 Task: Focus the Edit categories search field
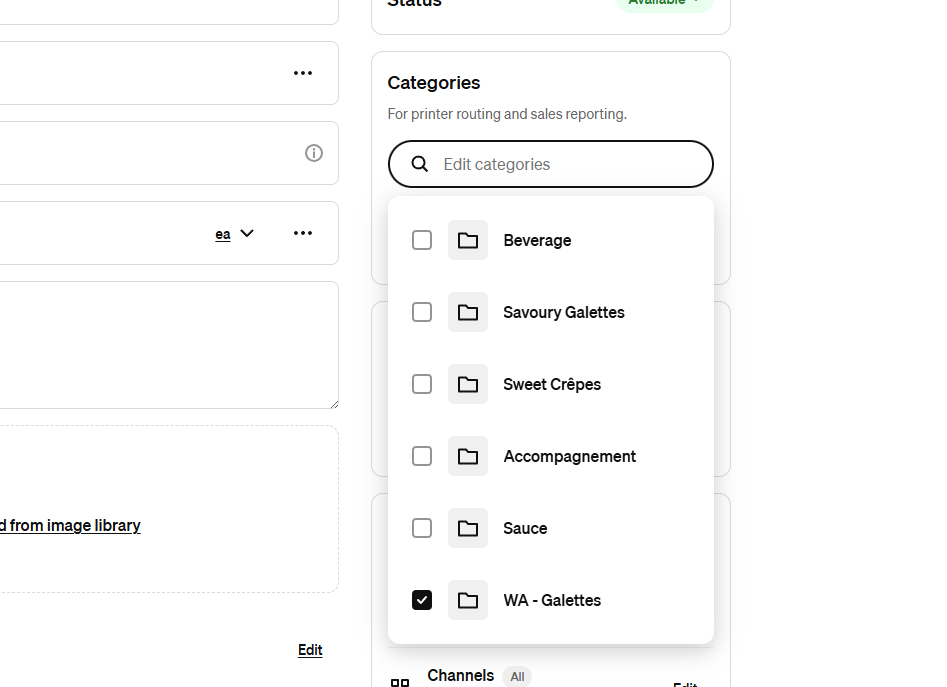coord(551,164)
